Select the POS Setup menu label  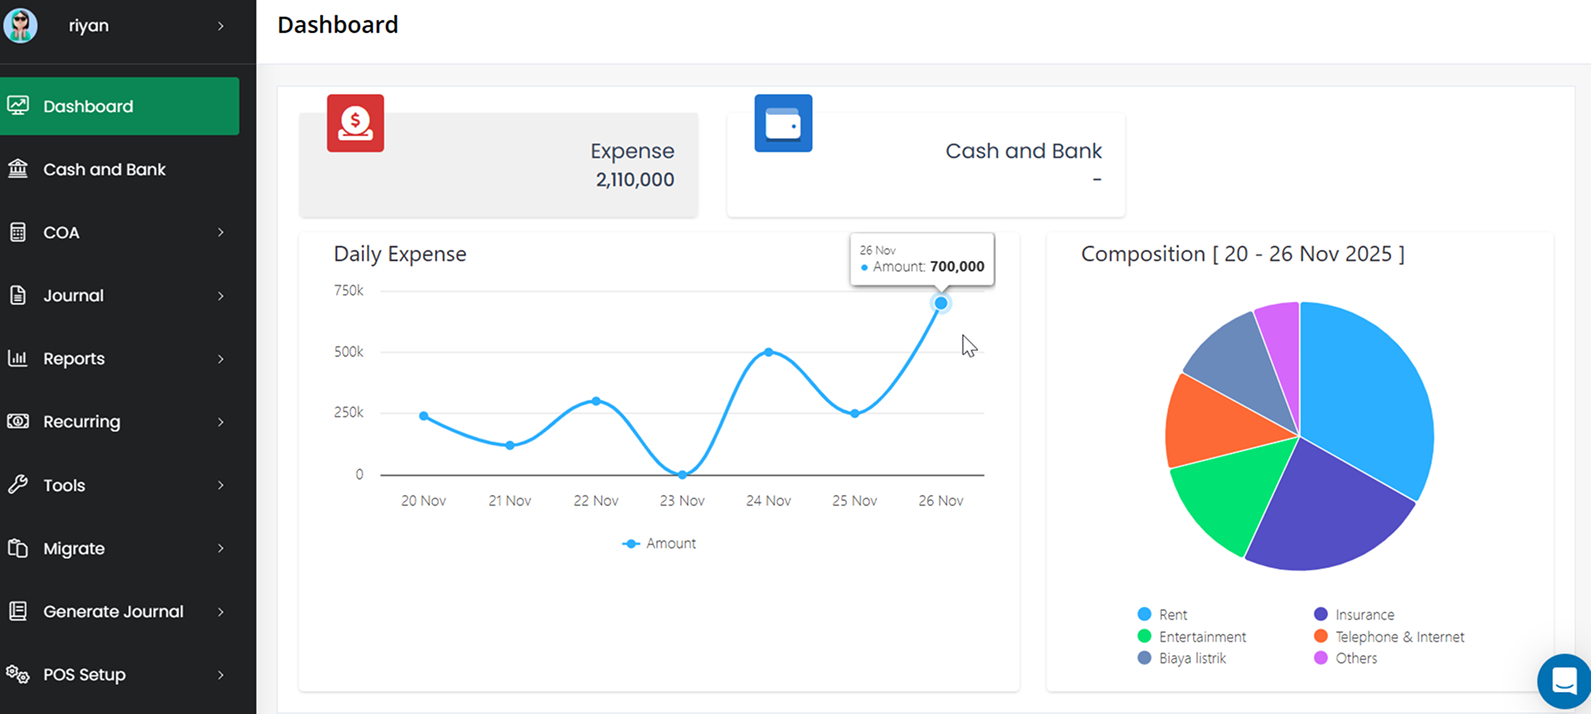tap(84, 674)
